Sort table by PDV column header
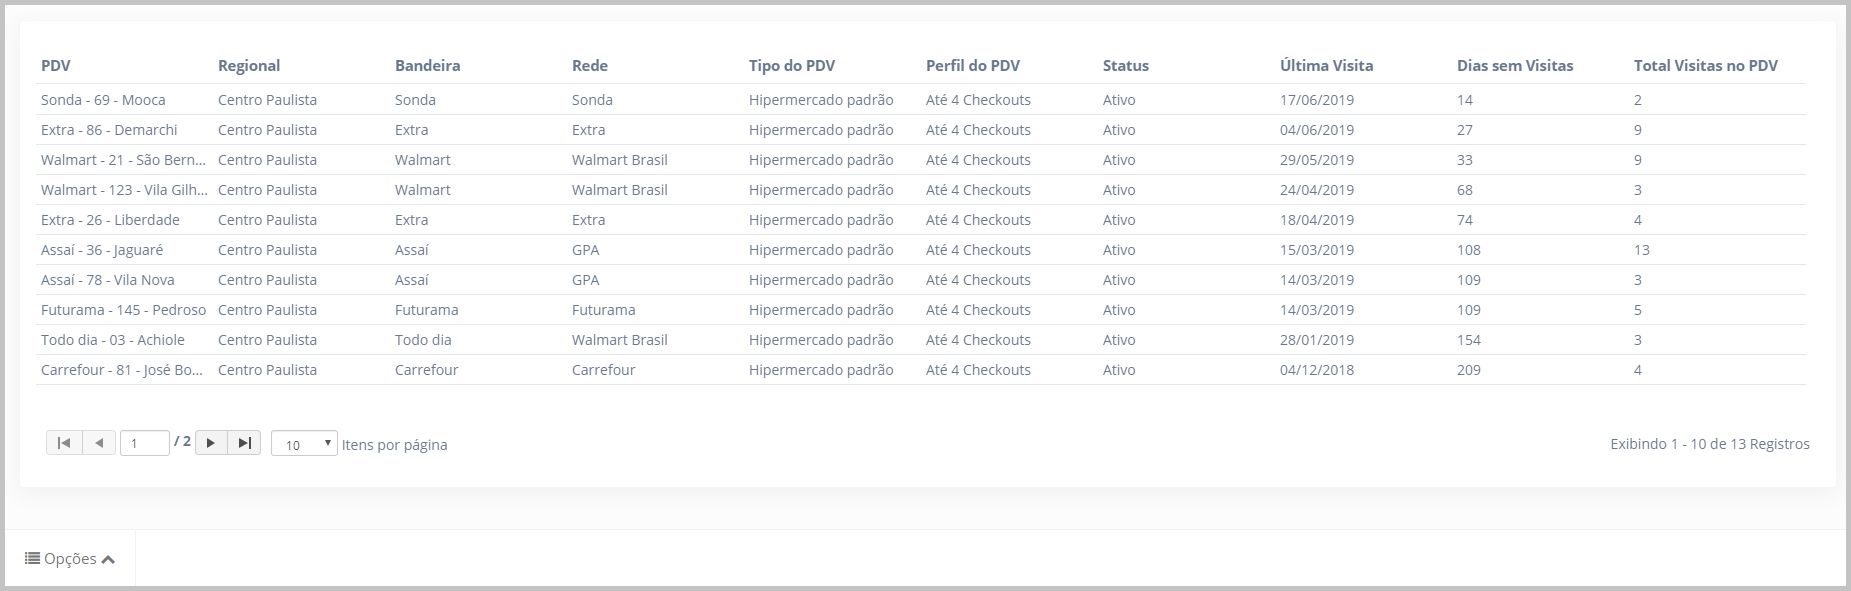1851x591 pixels. coord(56,66)
